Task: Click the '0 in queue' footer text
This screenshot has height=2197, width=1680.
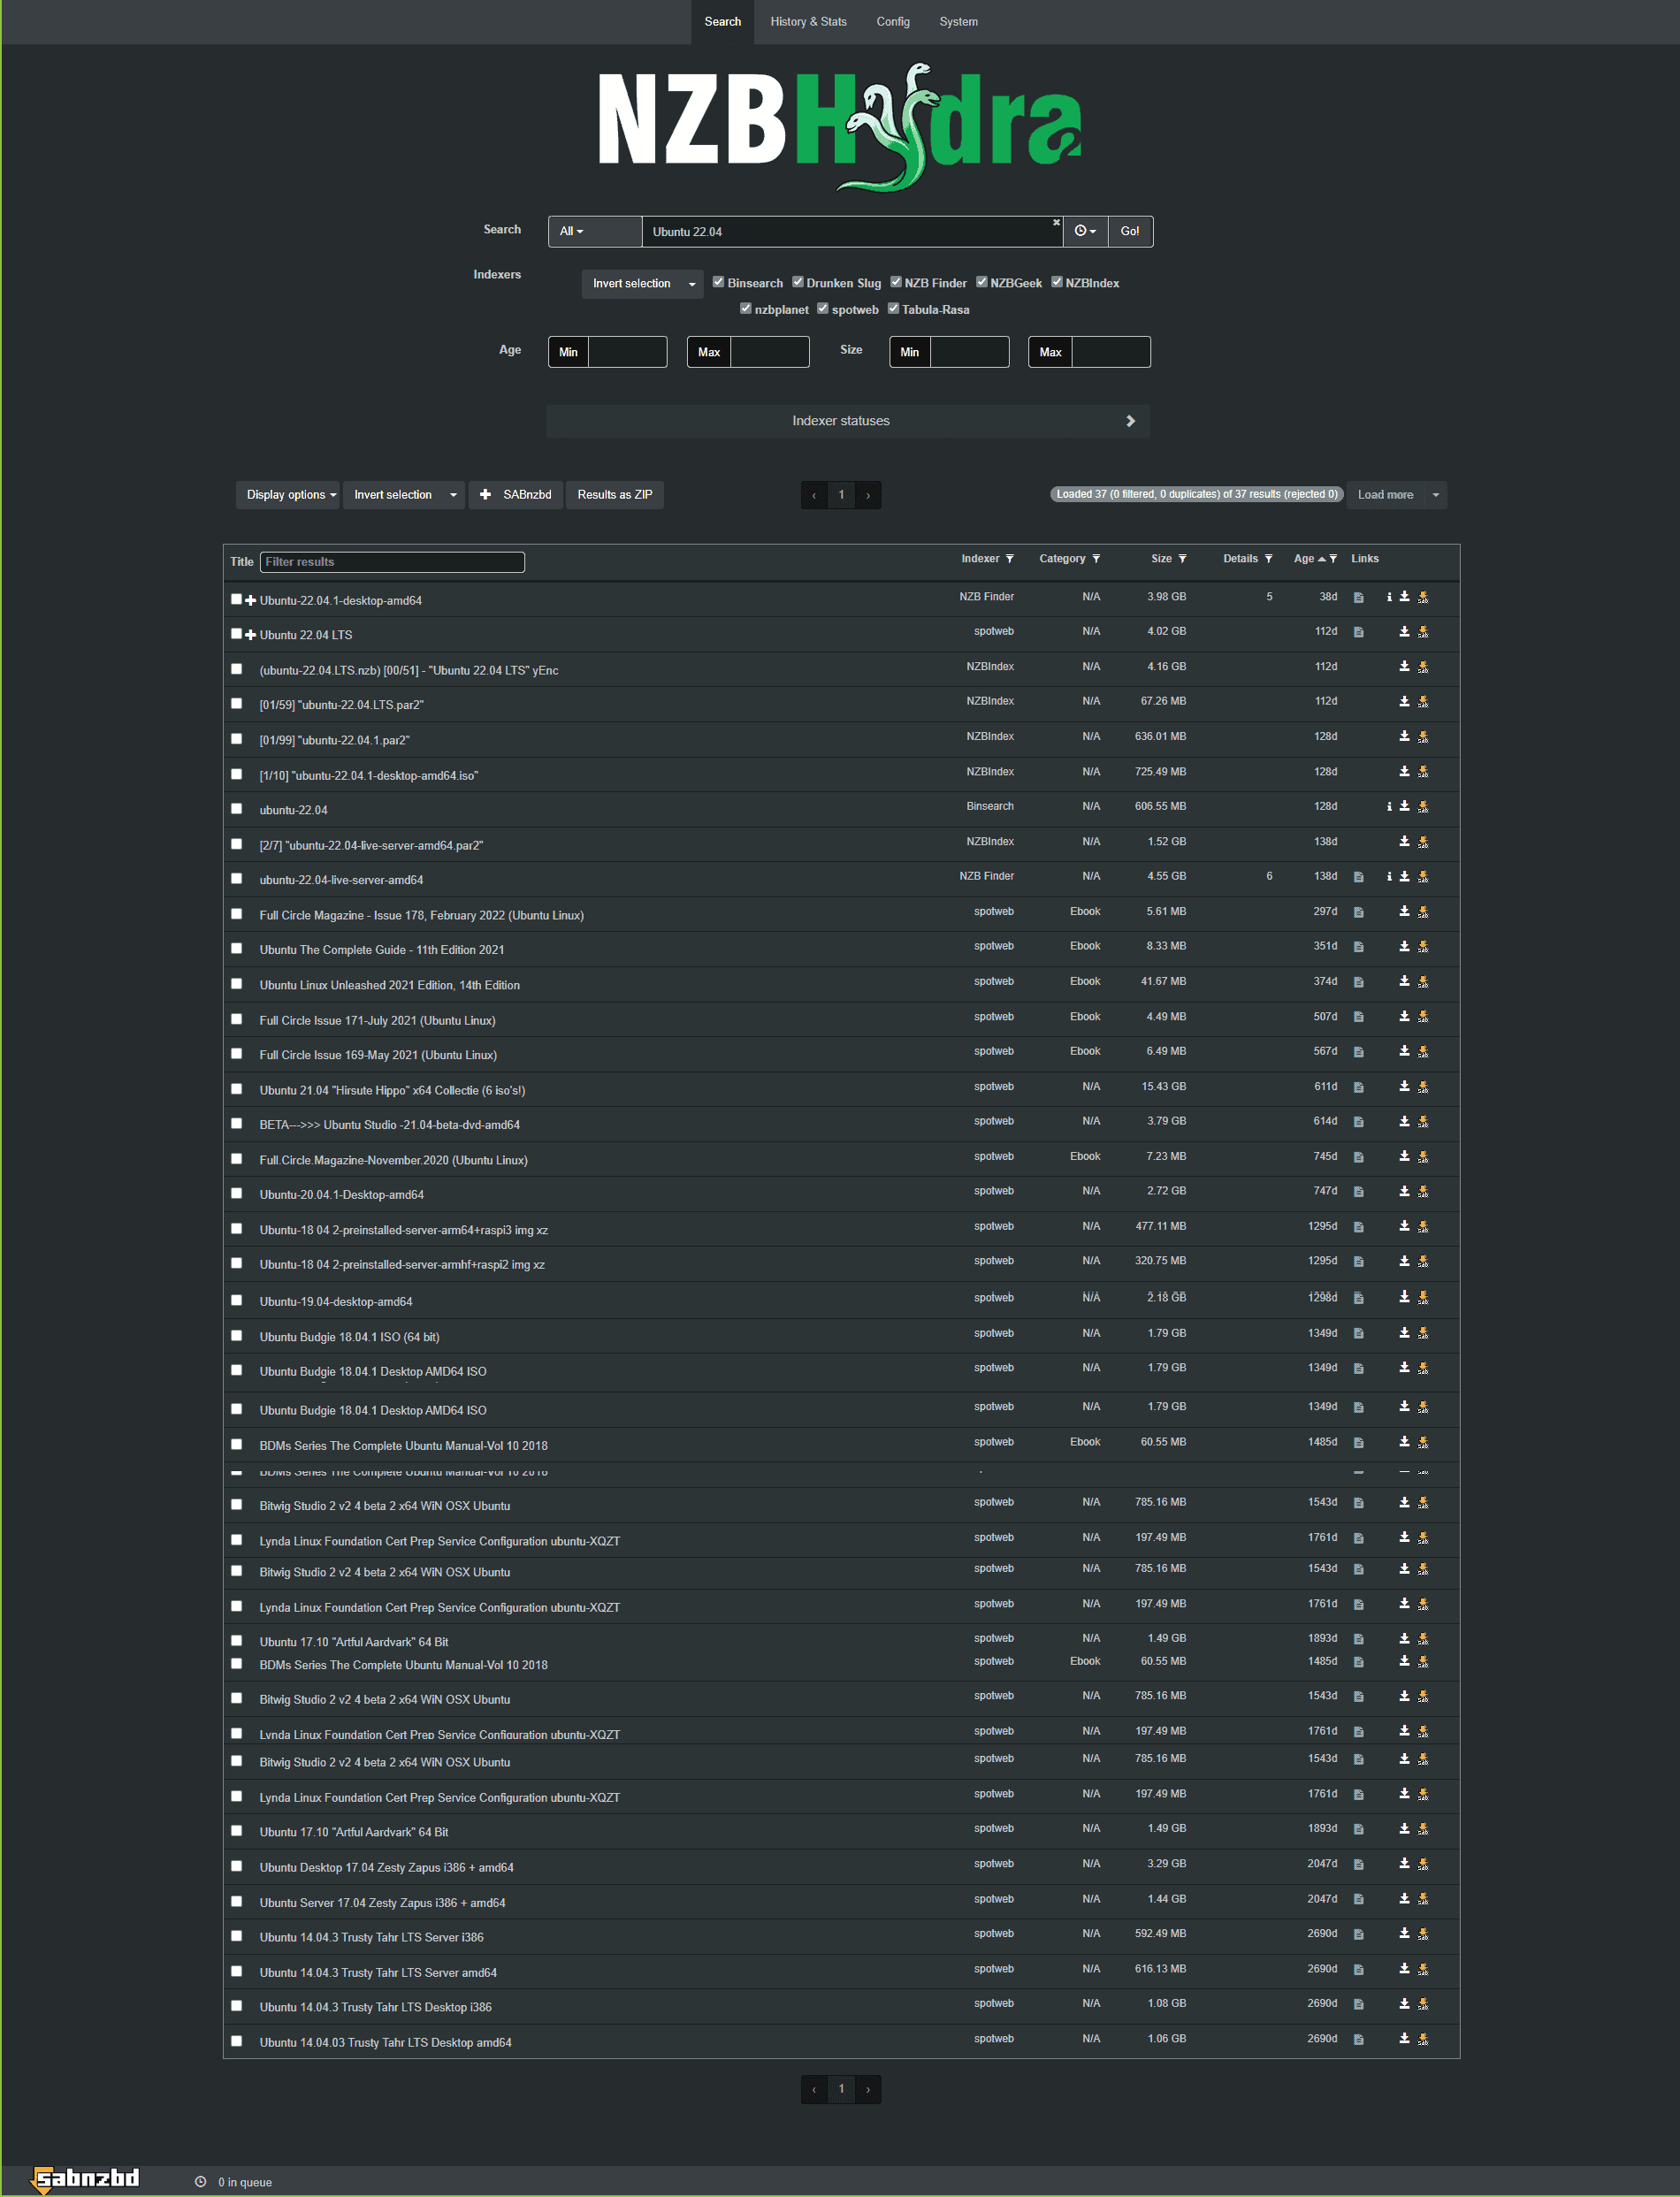Action: (x=245, y=2183)
